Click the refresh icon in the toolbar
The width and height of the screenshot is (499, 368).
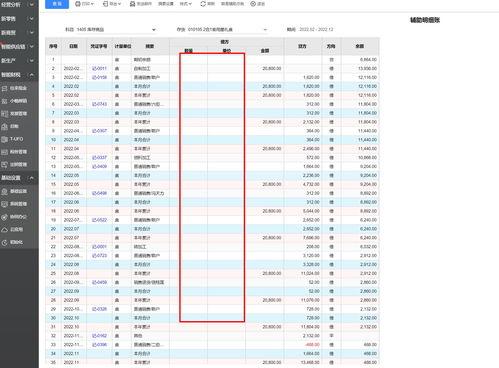203,4
